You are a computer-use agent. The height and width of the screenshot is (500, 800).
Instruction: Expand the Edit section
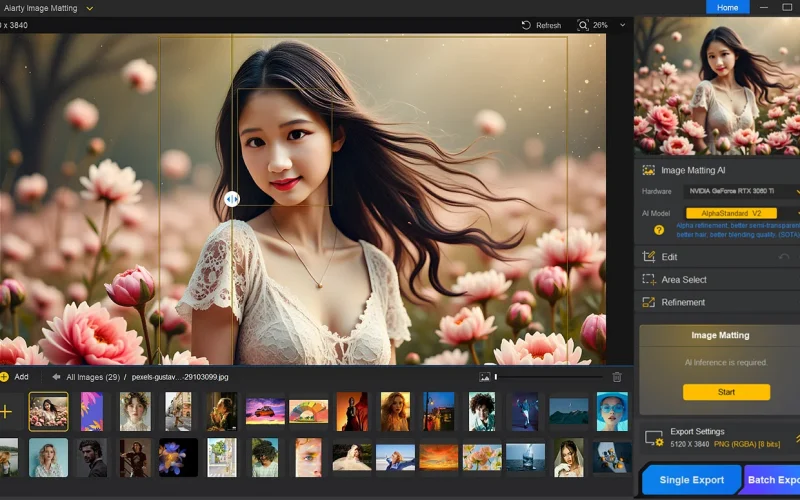coord(669,257)
